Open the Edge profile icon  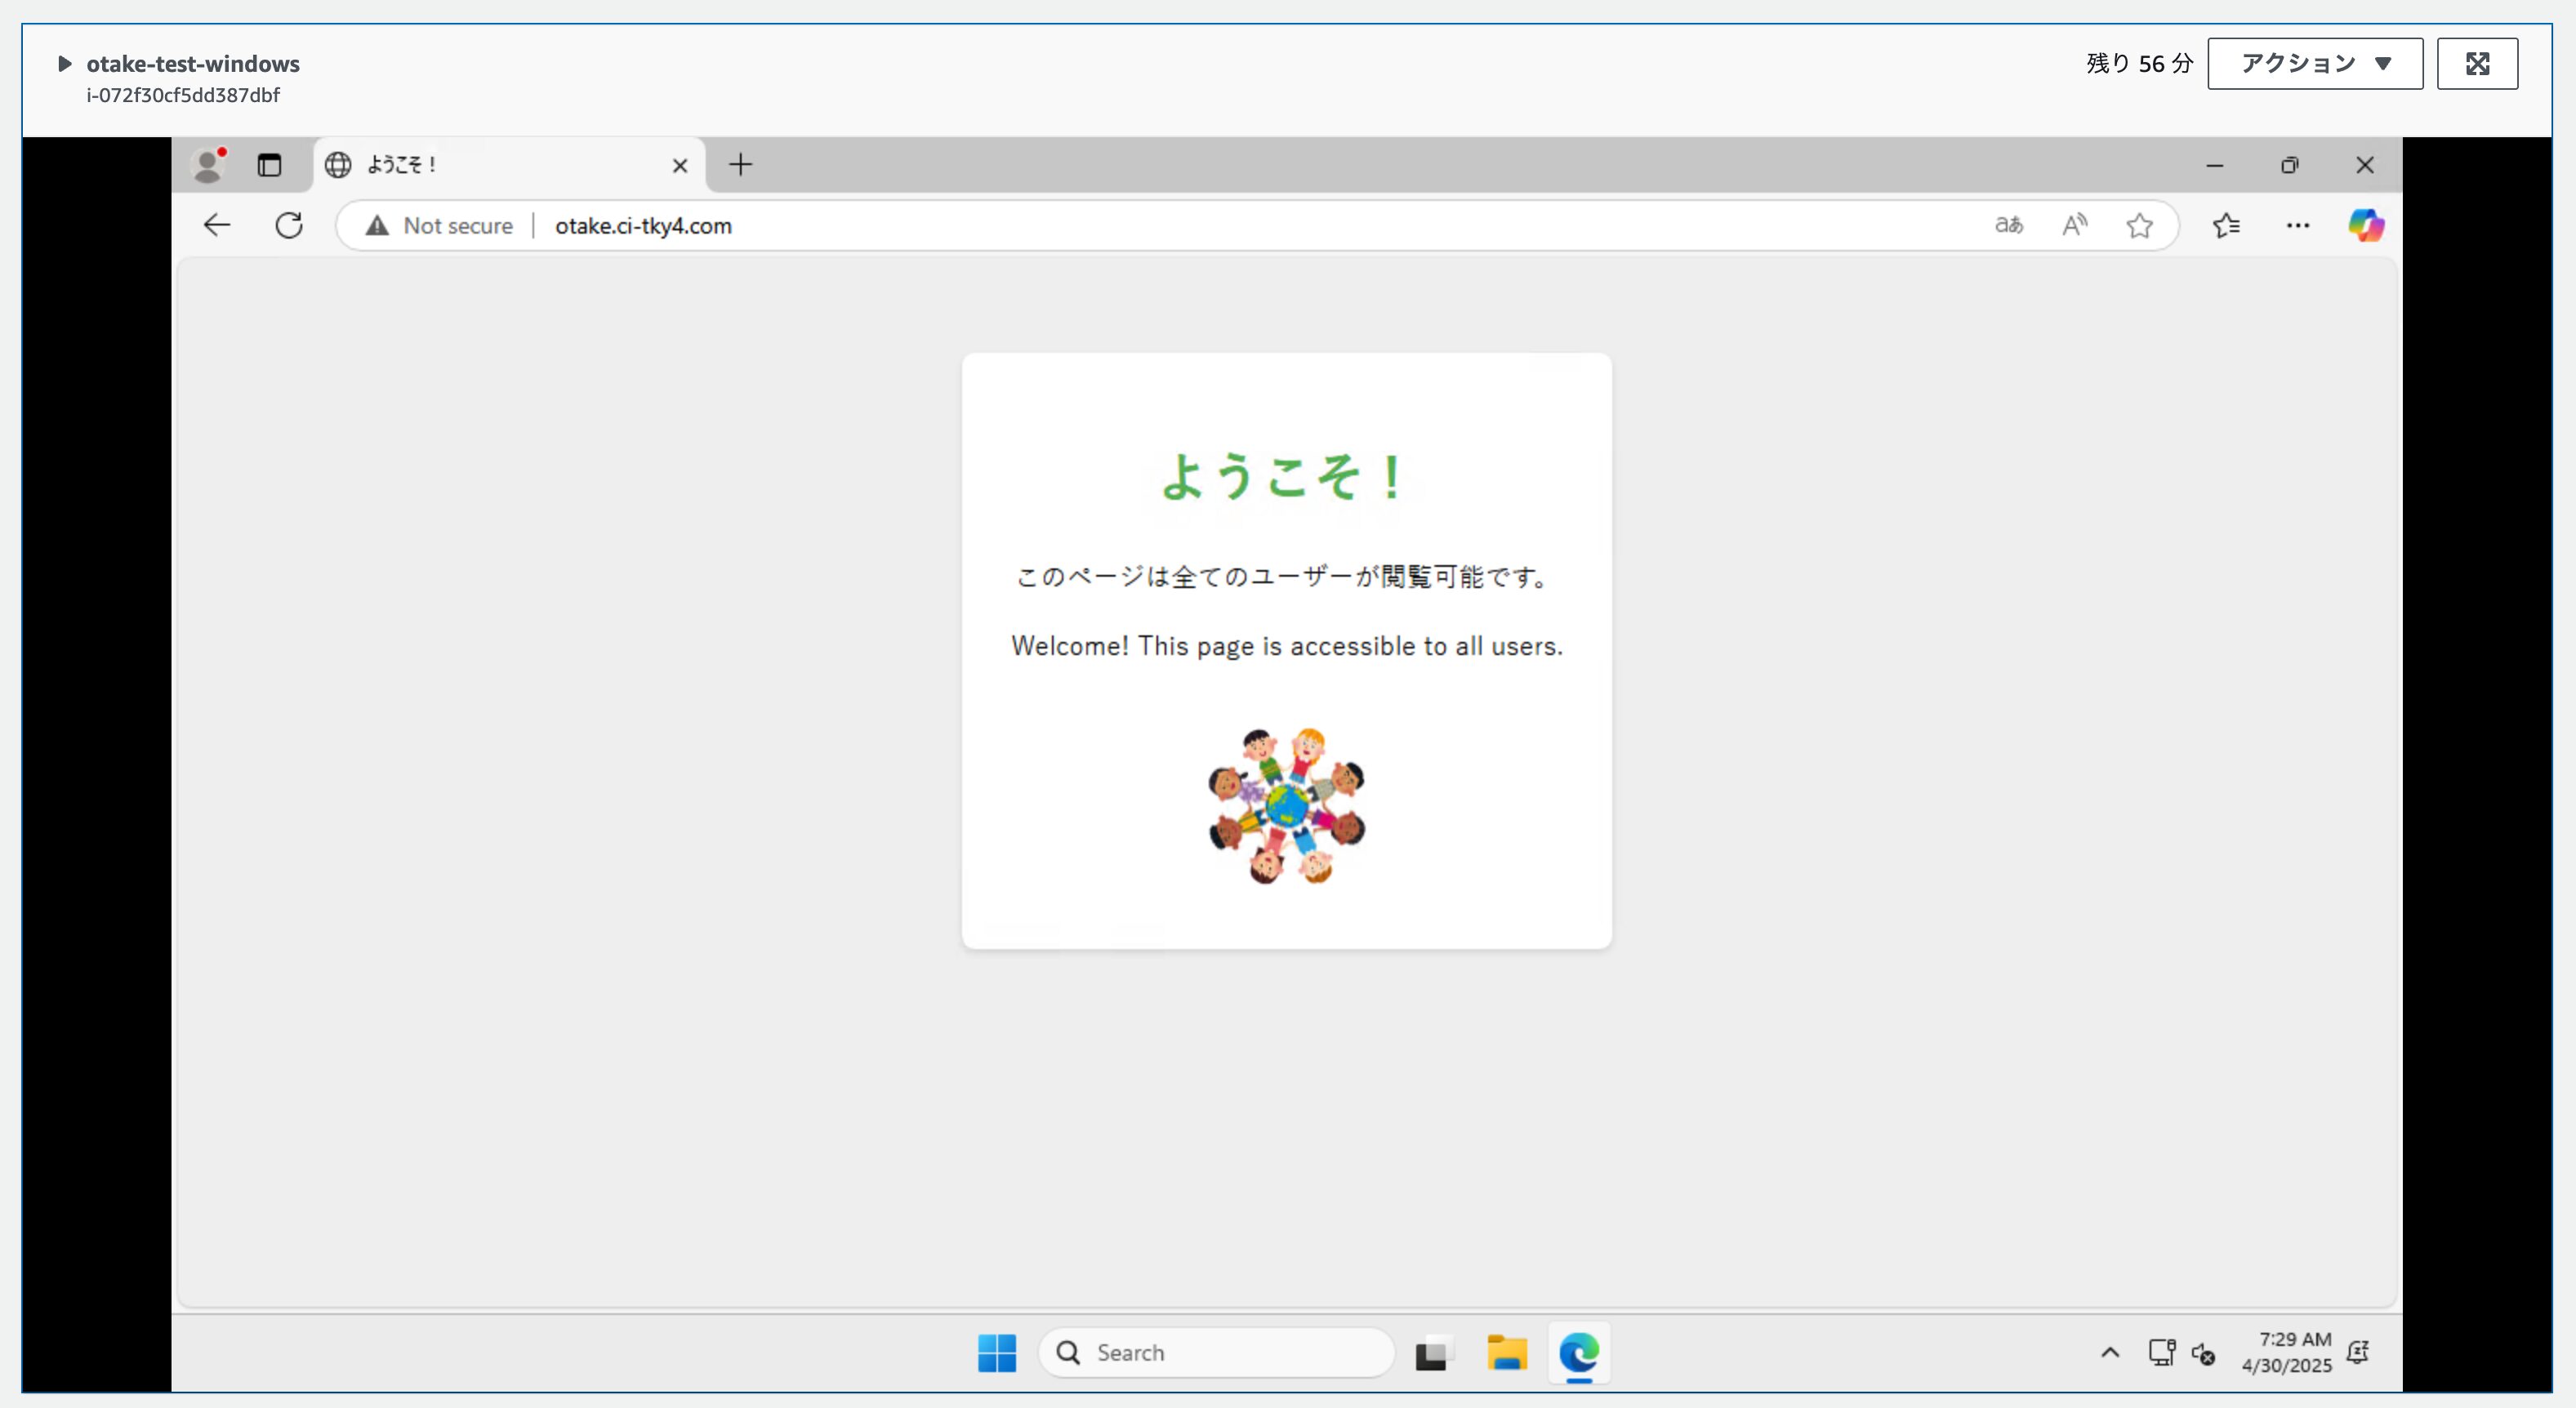pos(208,165)
